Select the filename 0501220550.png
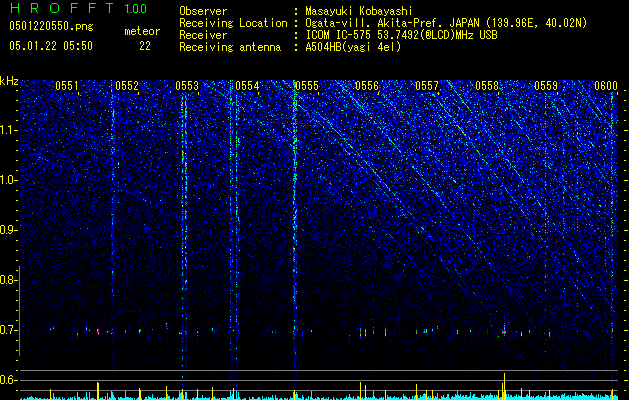This screenshot has height=400, width=629. tap(51, 26)
